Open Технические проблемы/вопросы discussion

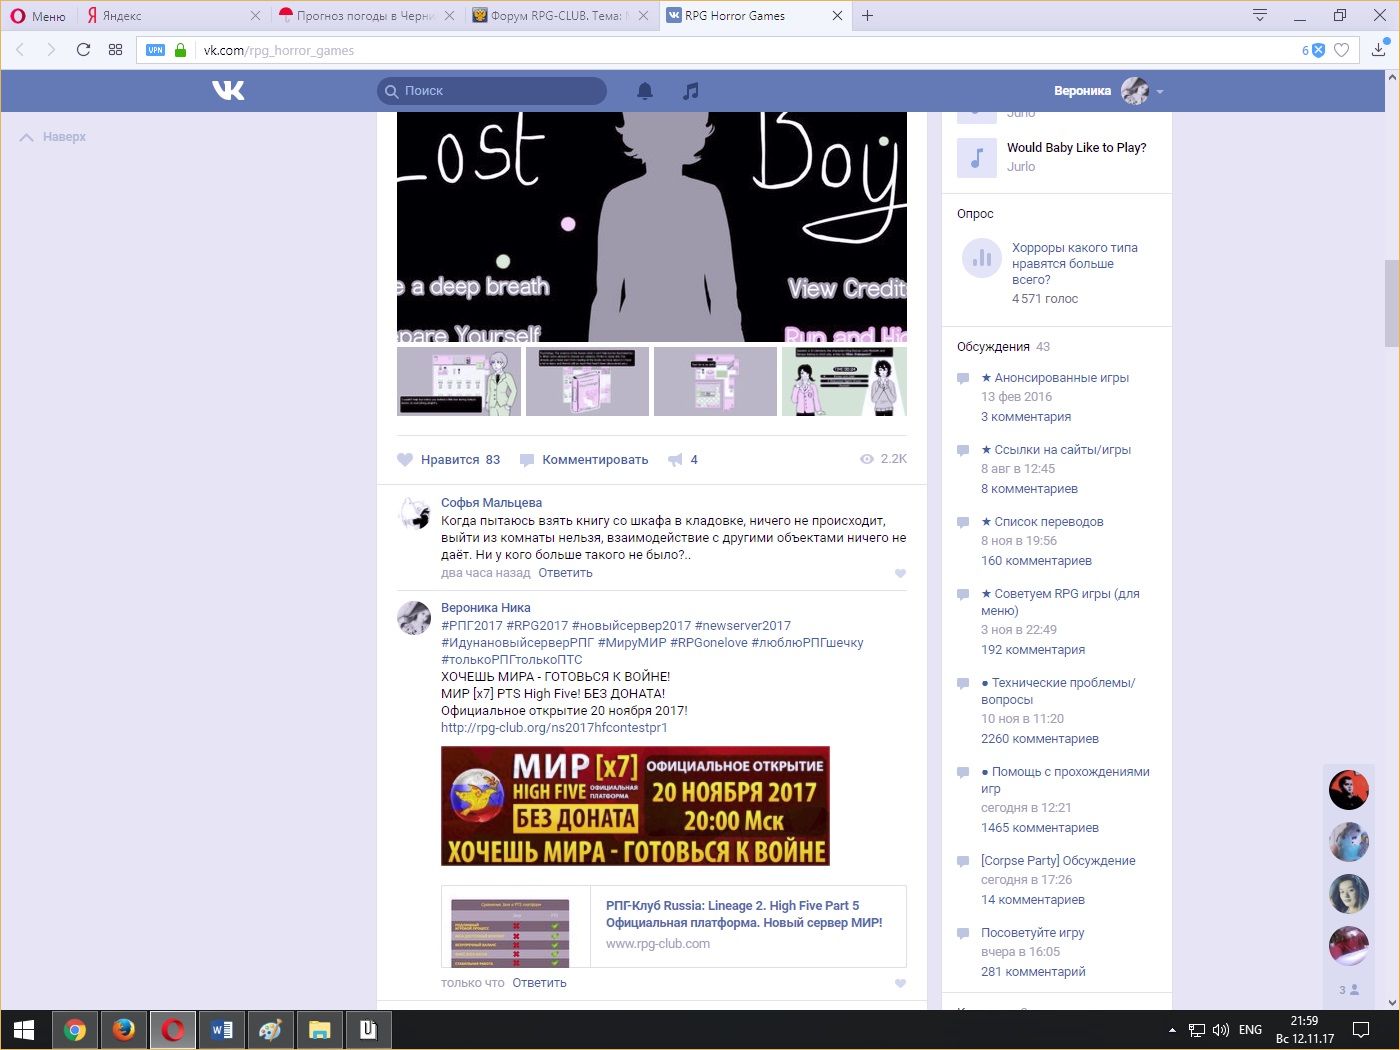coord(1058,691)
